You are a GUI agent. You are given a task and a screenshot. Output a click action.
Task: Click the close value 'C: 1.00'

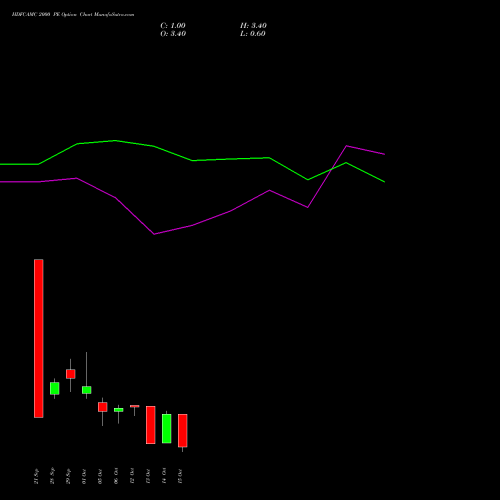coord(173,26)
